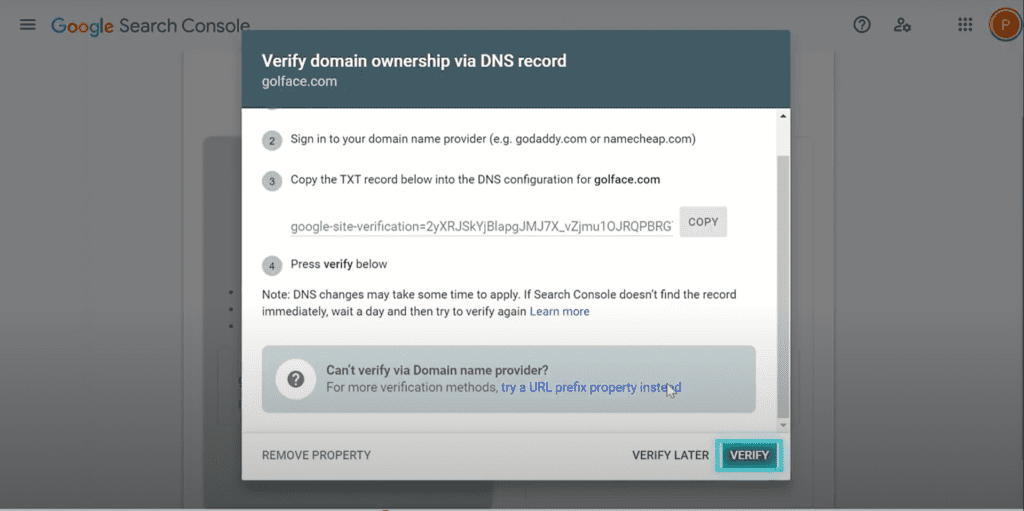Click the step 4 number badge
This screenshot has width=1024, height=511.
coord(272,266)
